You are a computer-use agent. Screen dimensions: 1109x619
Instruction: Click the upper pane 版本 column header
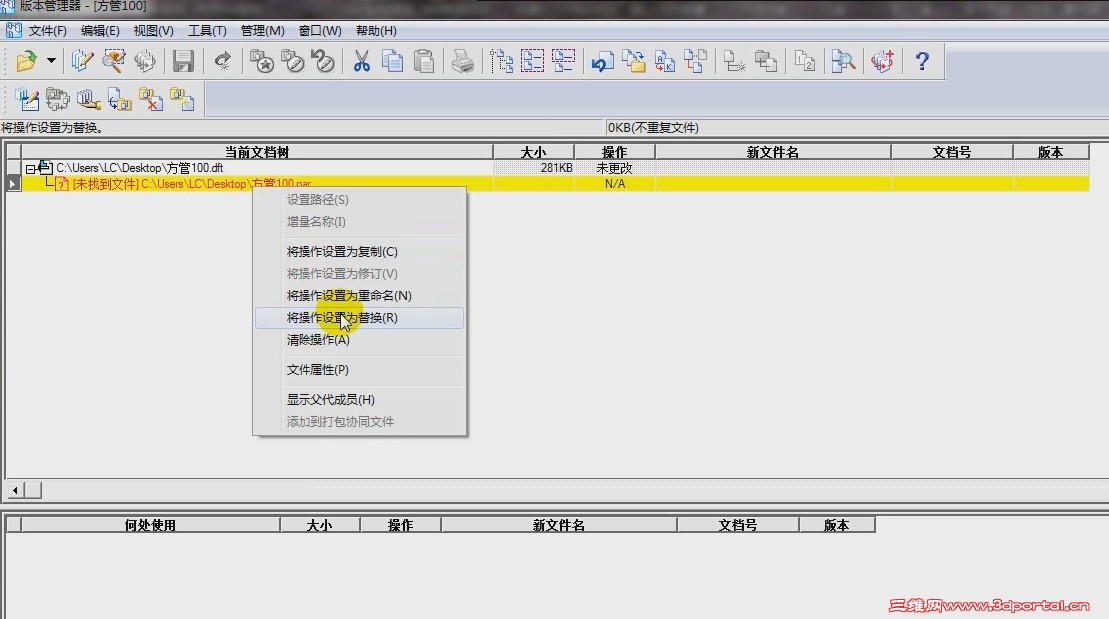1051,152
